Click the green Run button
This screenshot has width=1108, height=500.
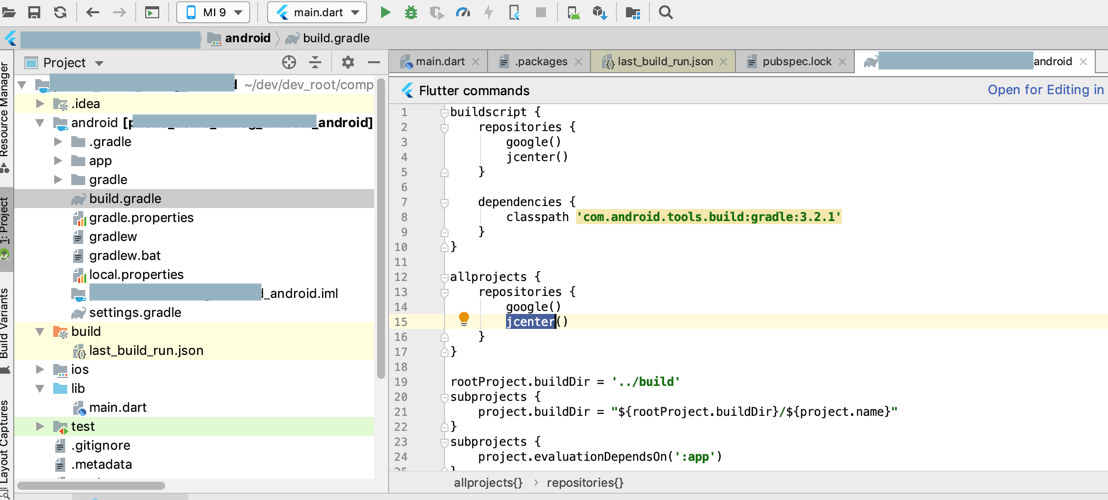click(385, 13)
